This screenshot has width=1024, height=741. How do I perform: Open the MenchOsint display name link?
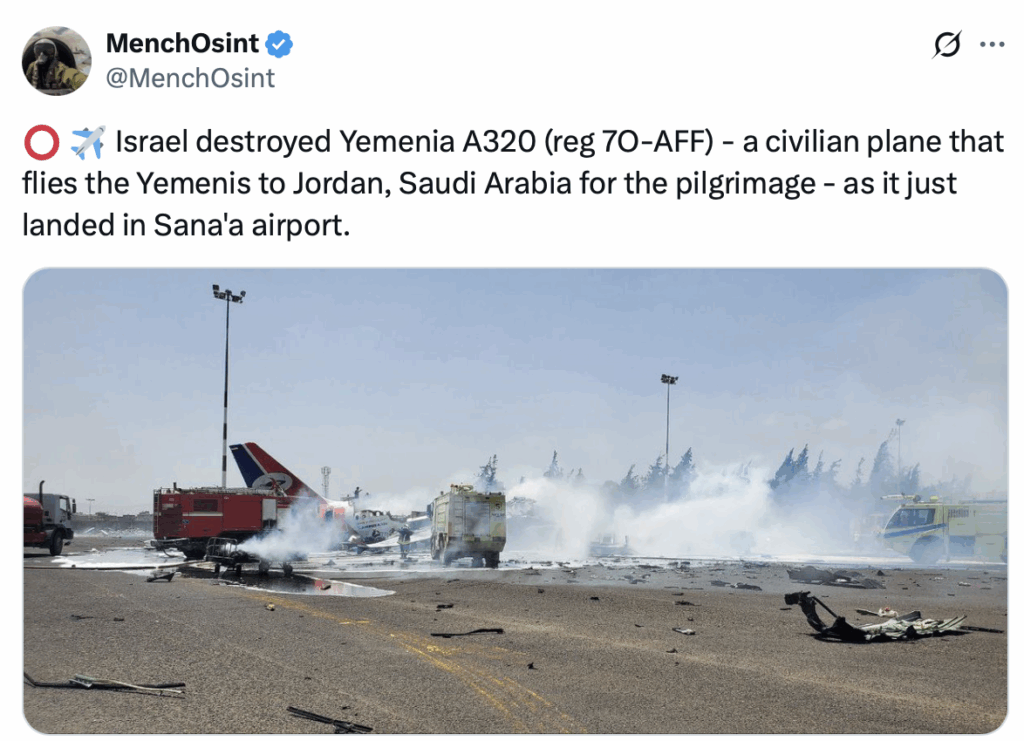tap(182, 44)
